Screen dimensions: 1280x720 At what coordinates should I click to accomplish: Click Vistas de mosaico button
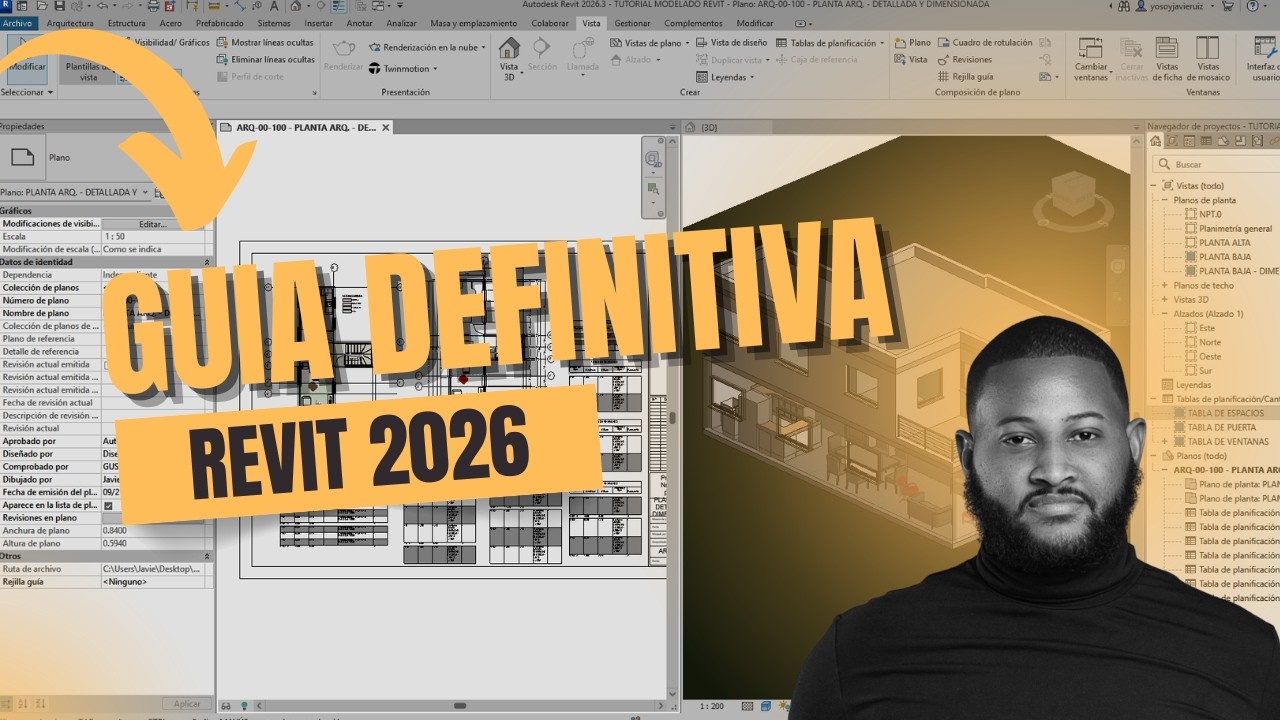[x=1207, y=58]
